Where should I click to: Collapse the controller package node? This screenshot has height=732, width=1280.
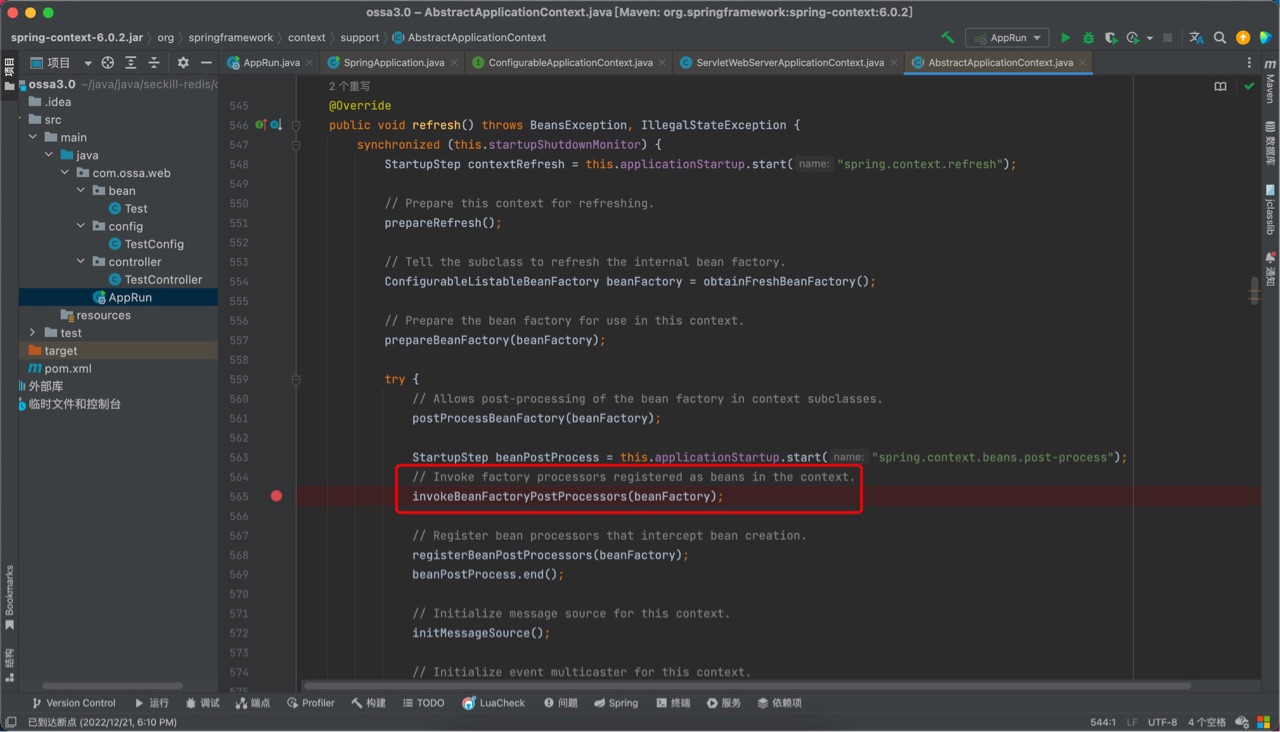click(81, 262)
